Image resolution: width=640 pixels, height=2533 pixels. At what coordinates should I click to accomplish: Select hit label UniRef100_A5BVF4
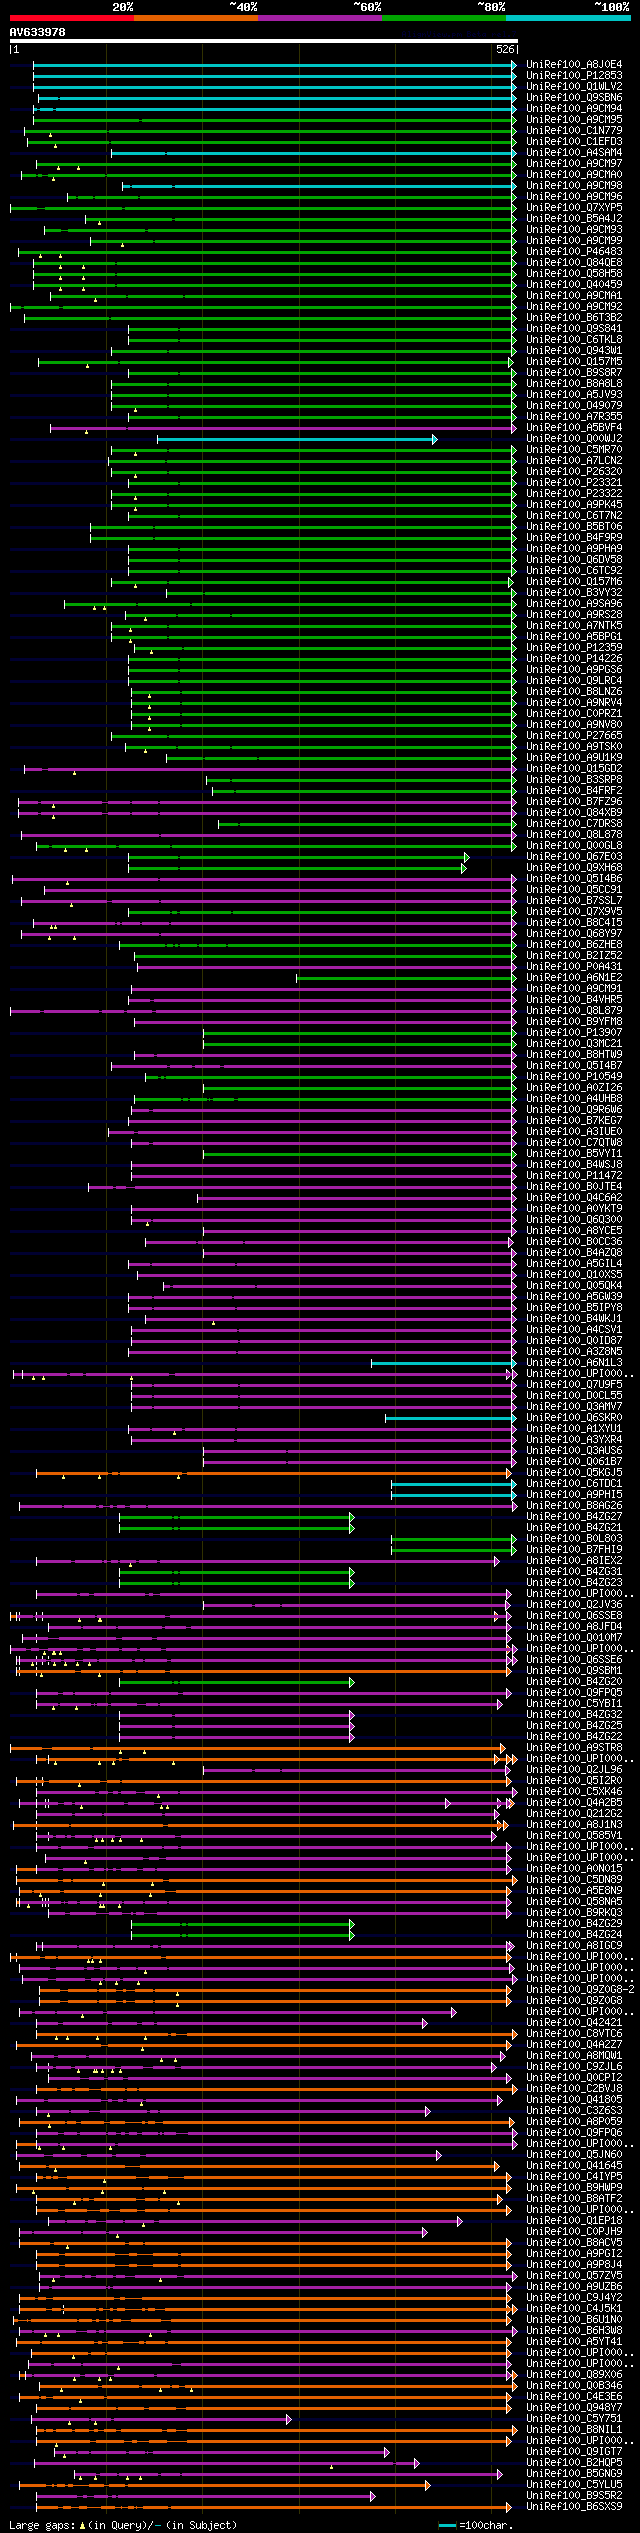[574, 428]
